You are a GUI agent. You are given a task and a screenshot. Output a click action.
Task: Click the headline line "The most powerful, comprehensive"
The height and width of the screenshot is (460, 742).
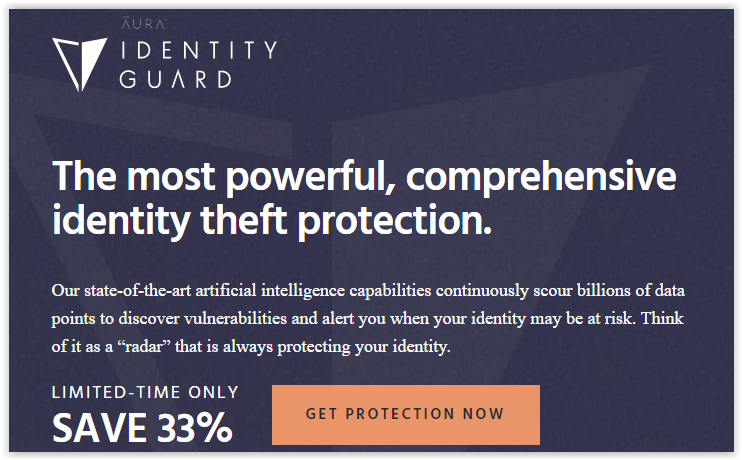coord(364,177)
